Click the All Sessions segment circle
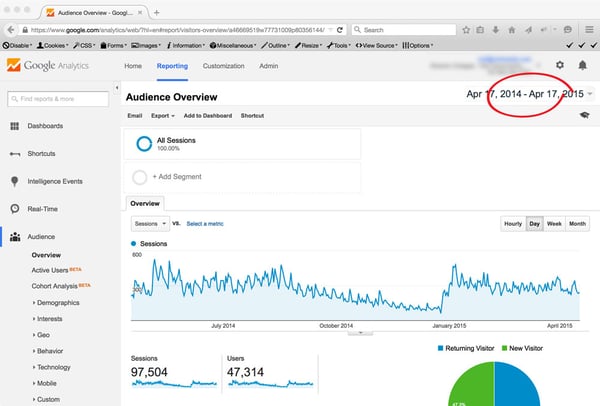Screen dimensions: 600x406 (144, 144)
